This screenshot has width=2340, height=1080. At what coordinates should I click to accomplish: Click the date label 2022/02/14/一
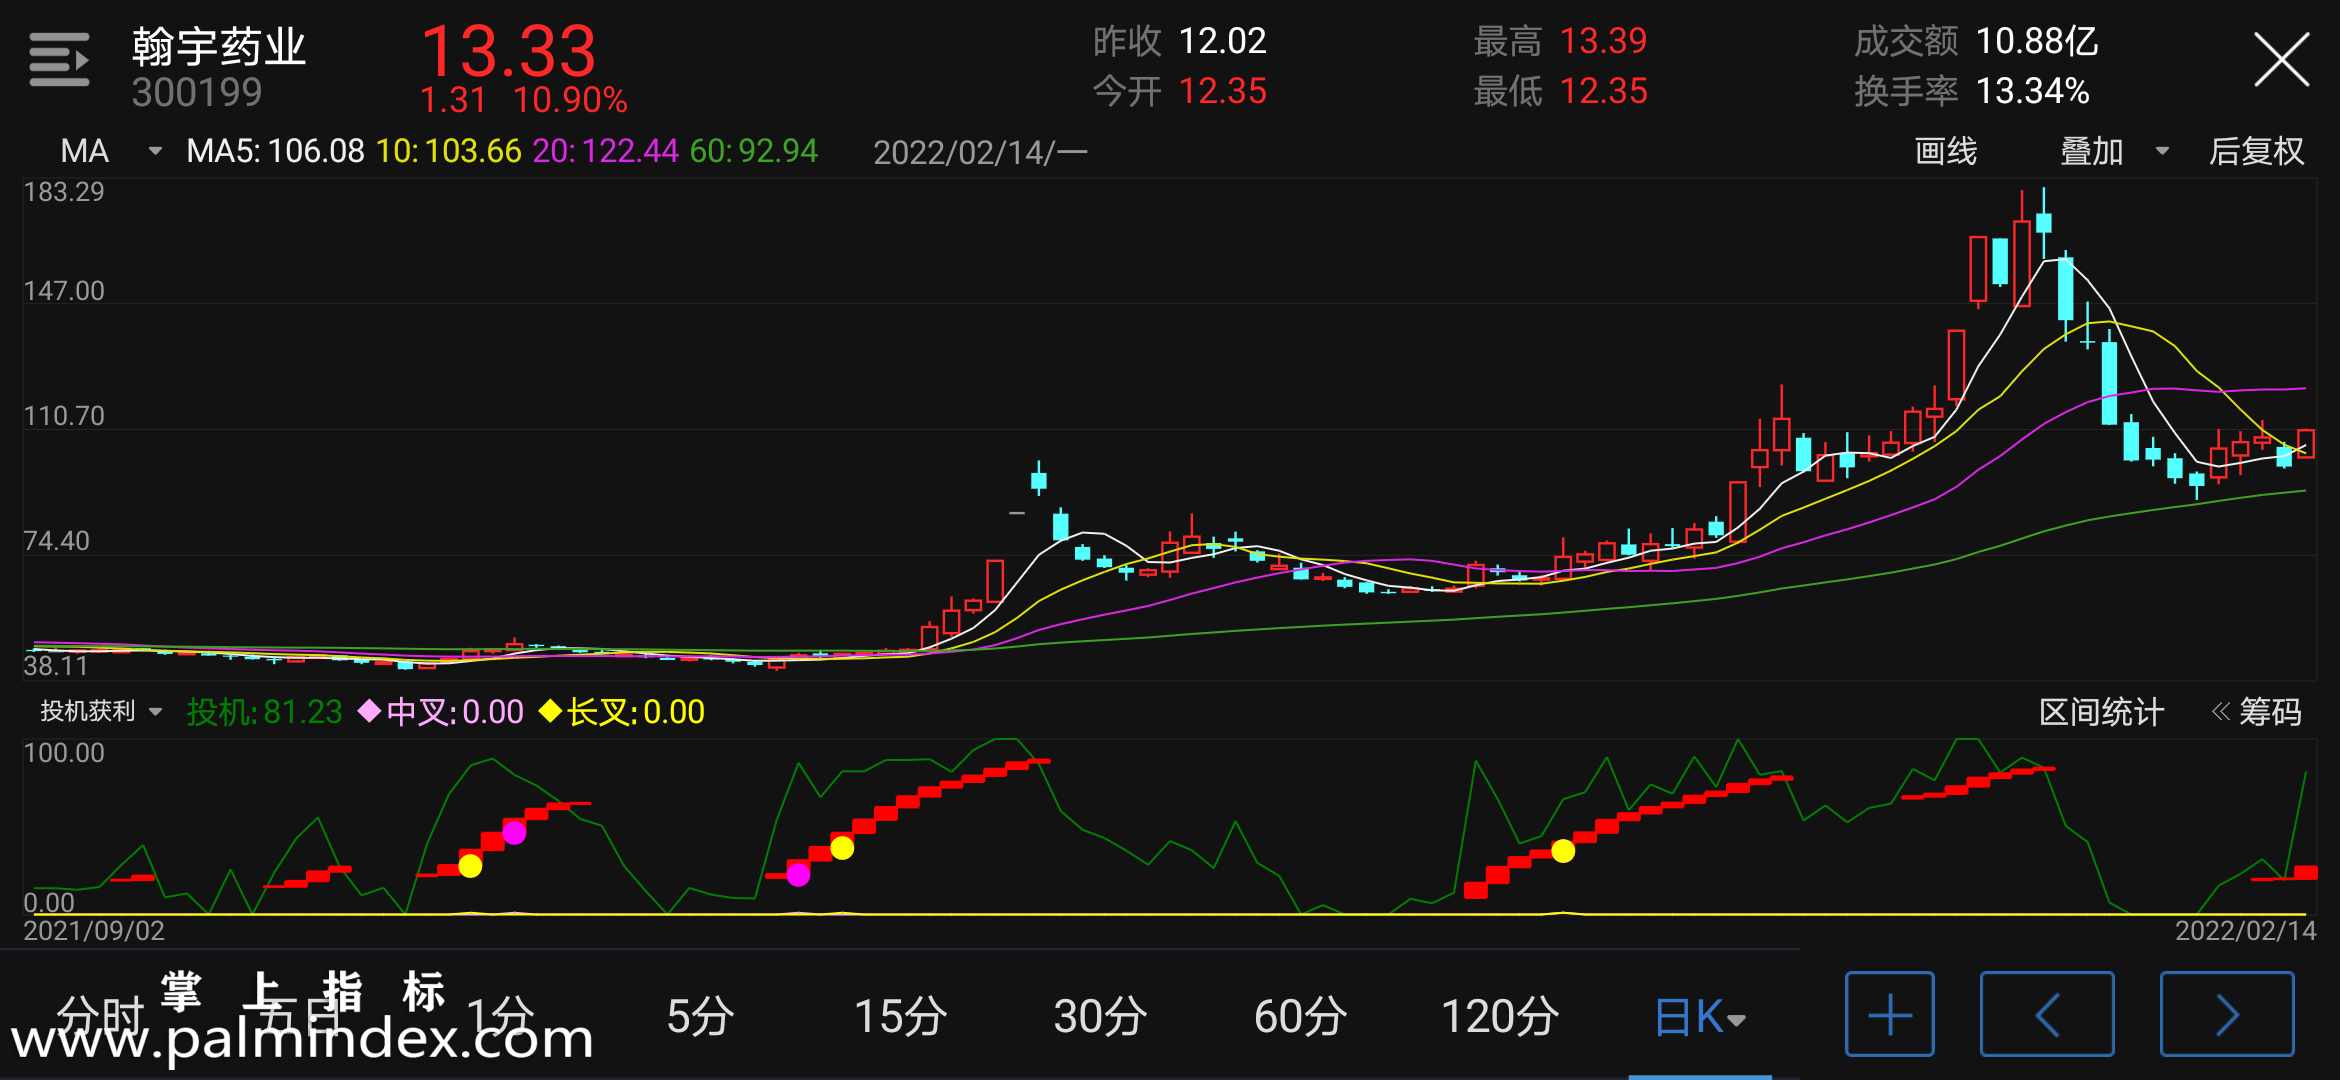click(x=980, y=153)
